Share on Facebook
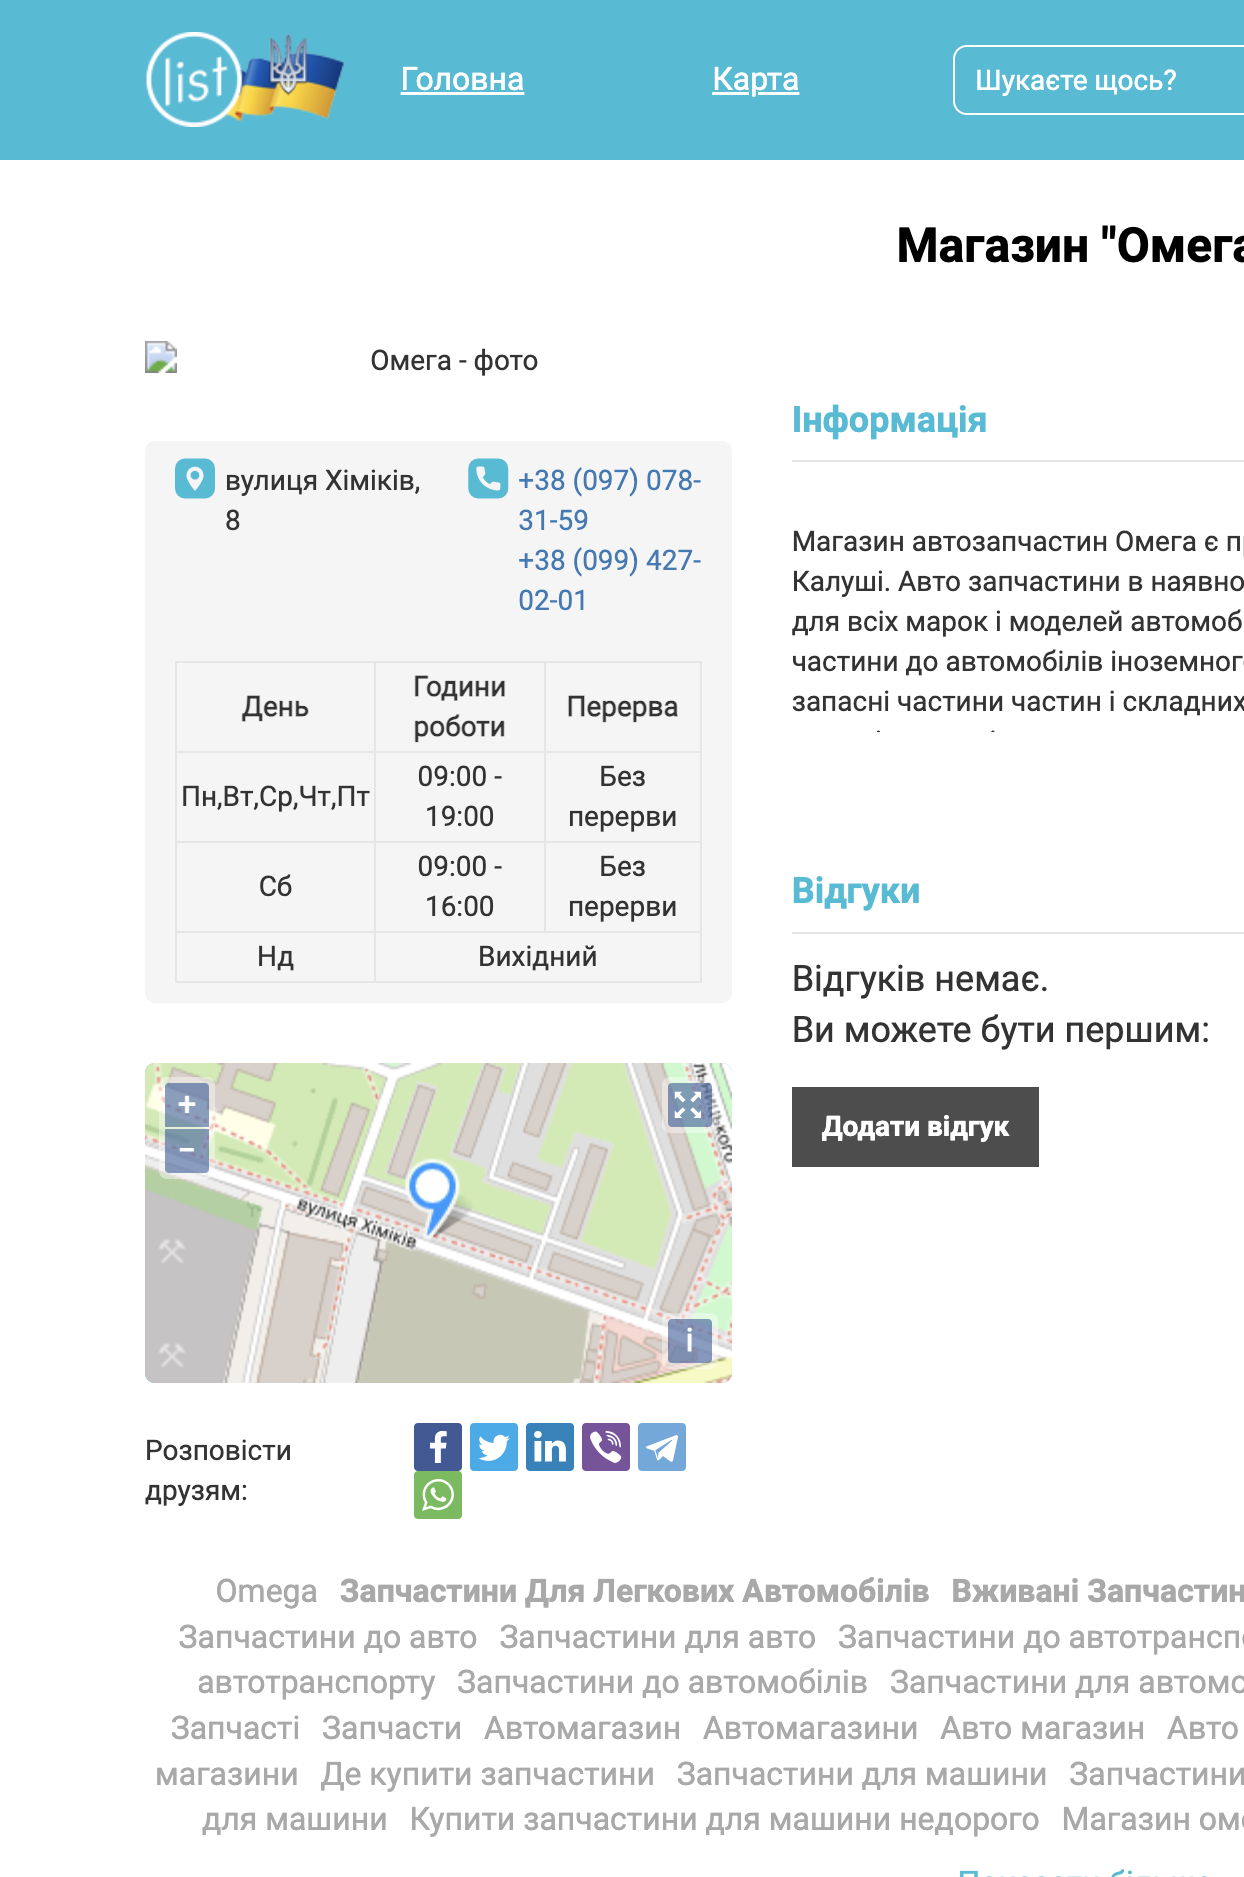Viewport: 1244px width, 1877px height. (438, 1447)
